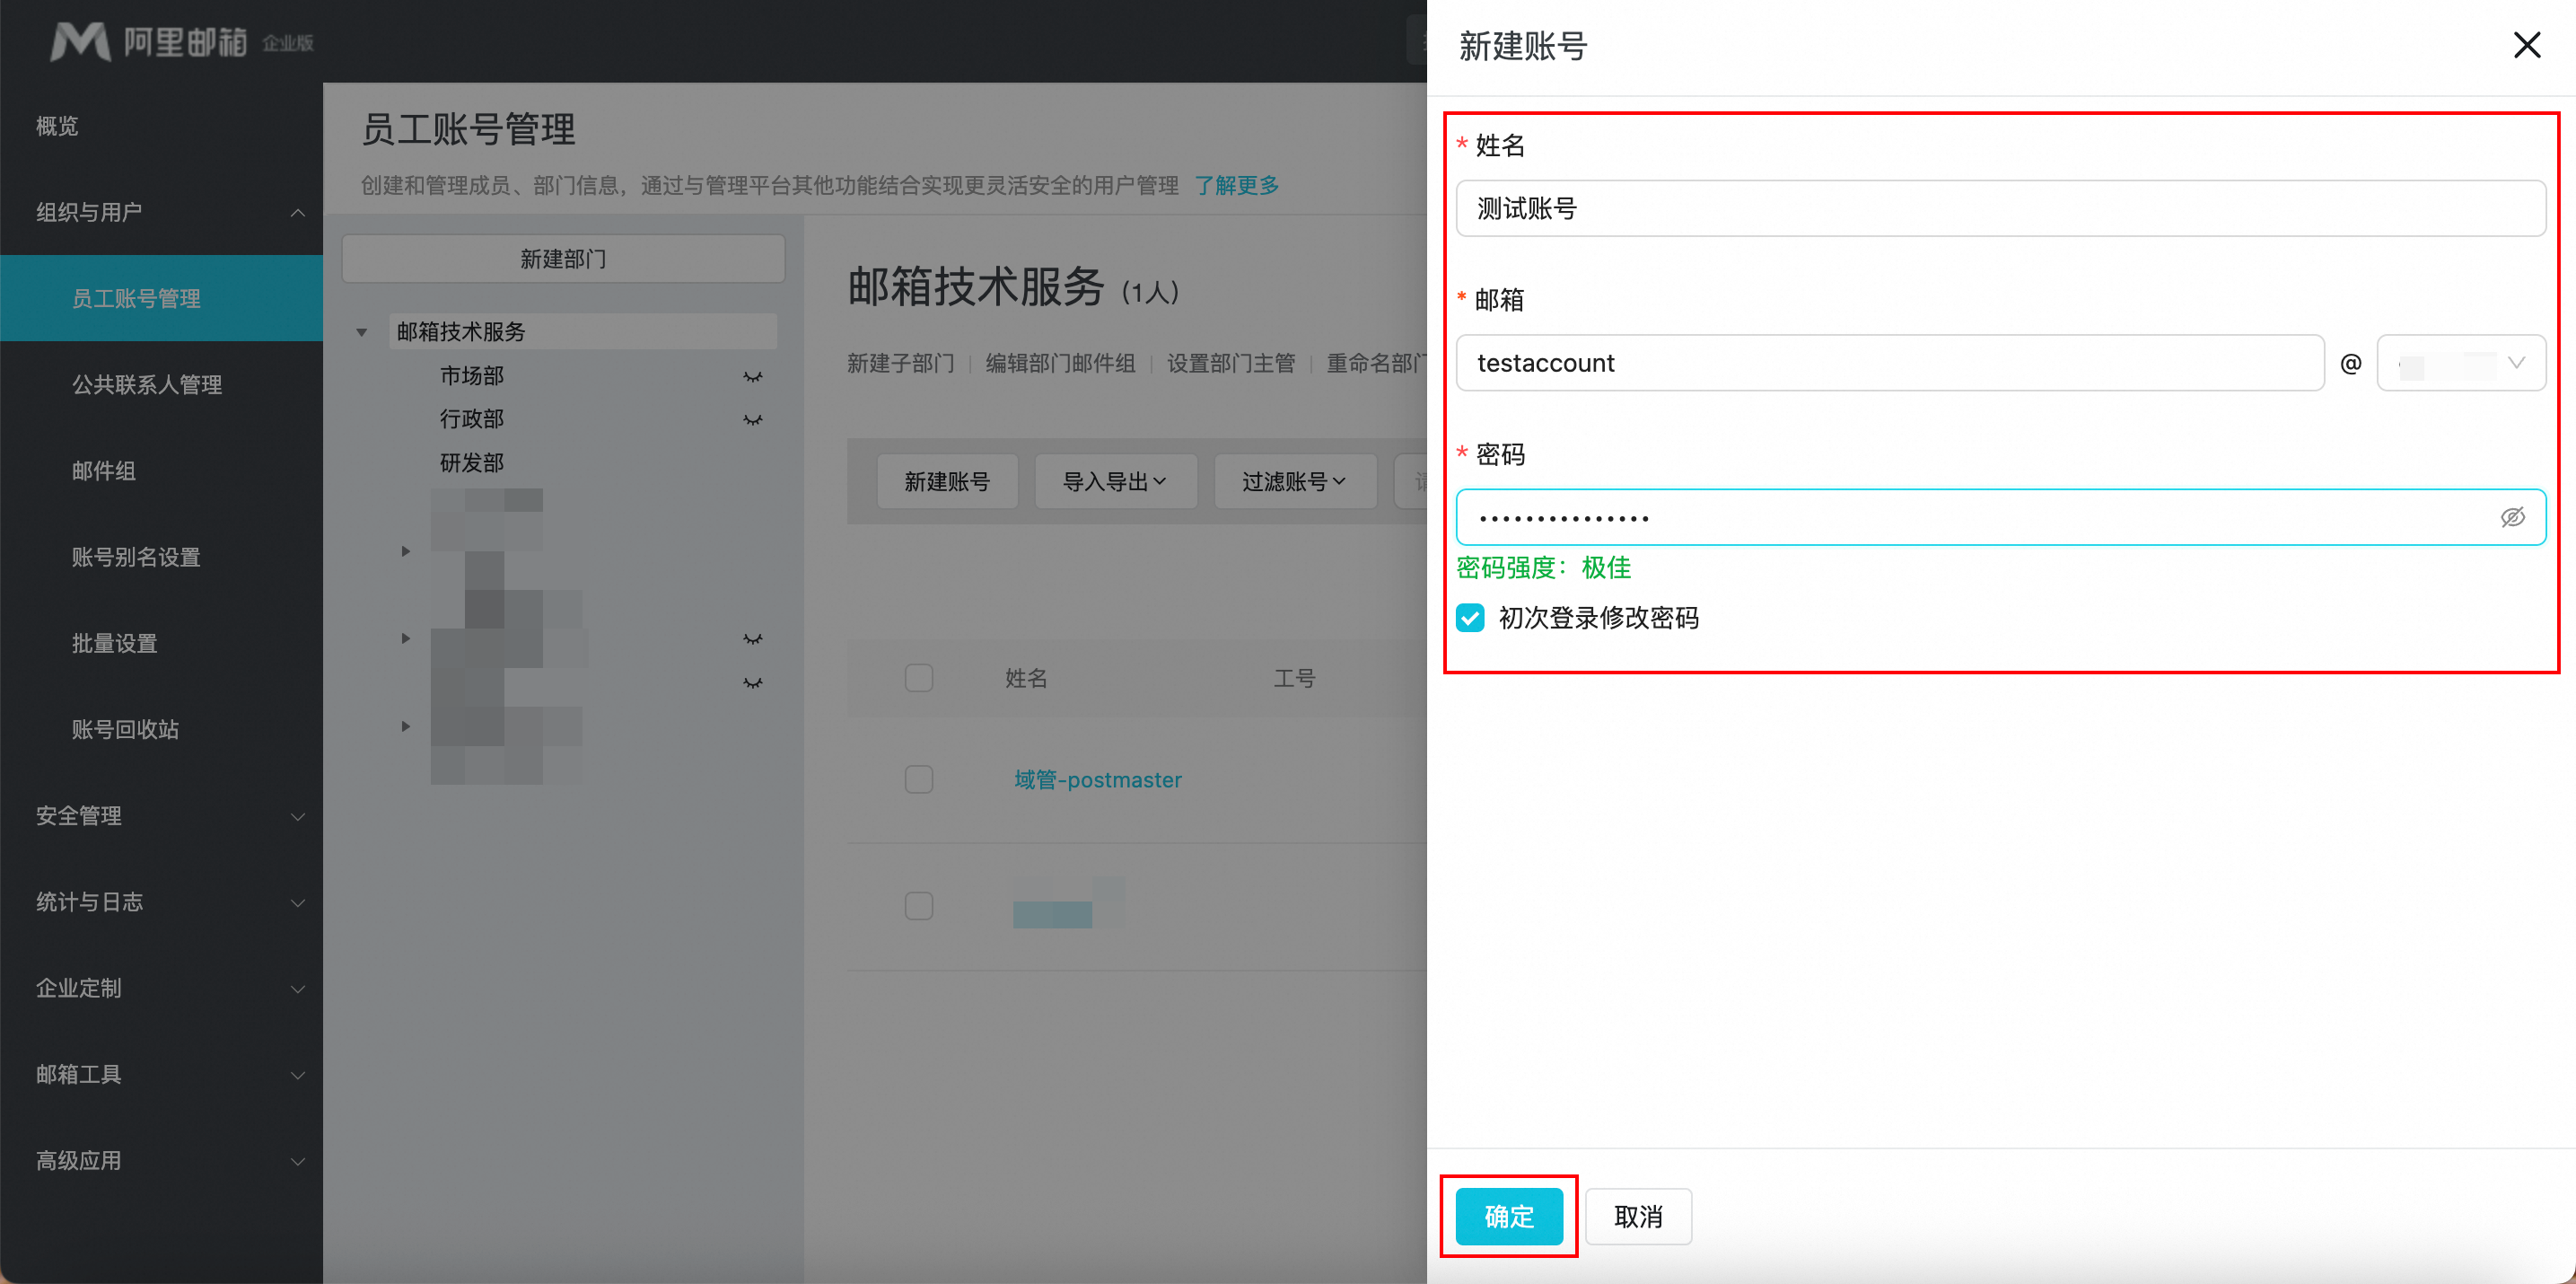This screenshot has height=1284, width=2576.
Task: Open the 导入导出 dropdown
Action: 1114,482
